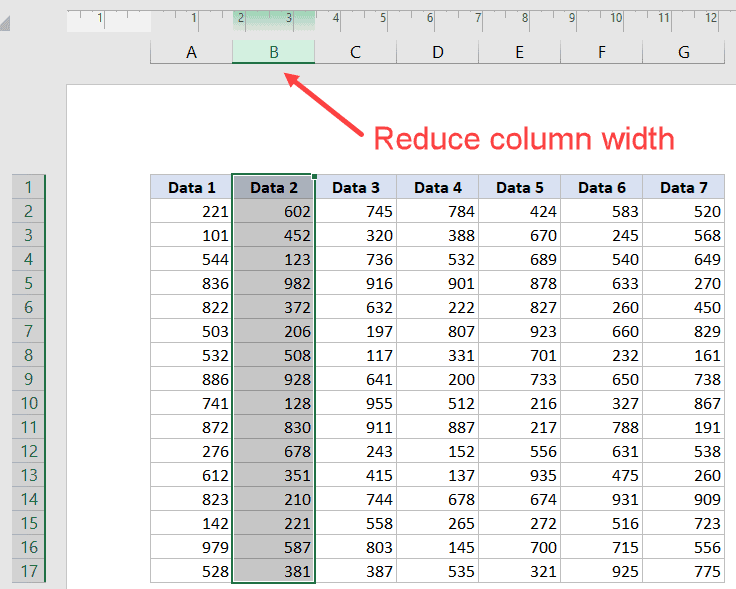Click the 'Data 7' header cell
This screenshot has height=589, width=736.
(684, 187)
